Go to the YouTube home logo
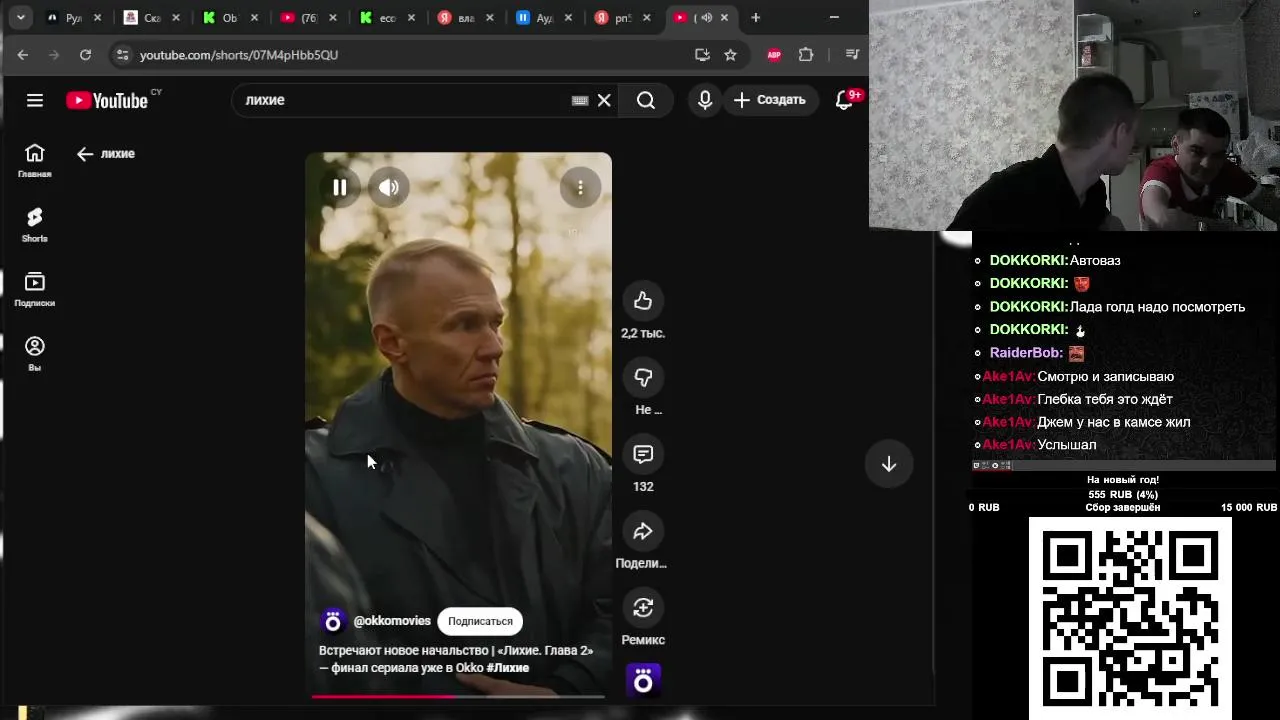 [x=107, y=100]
